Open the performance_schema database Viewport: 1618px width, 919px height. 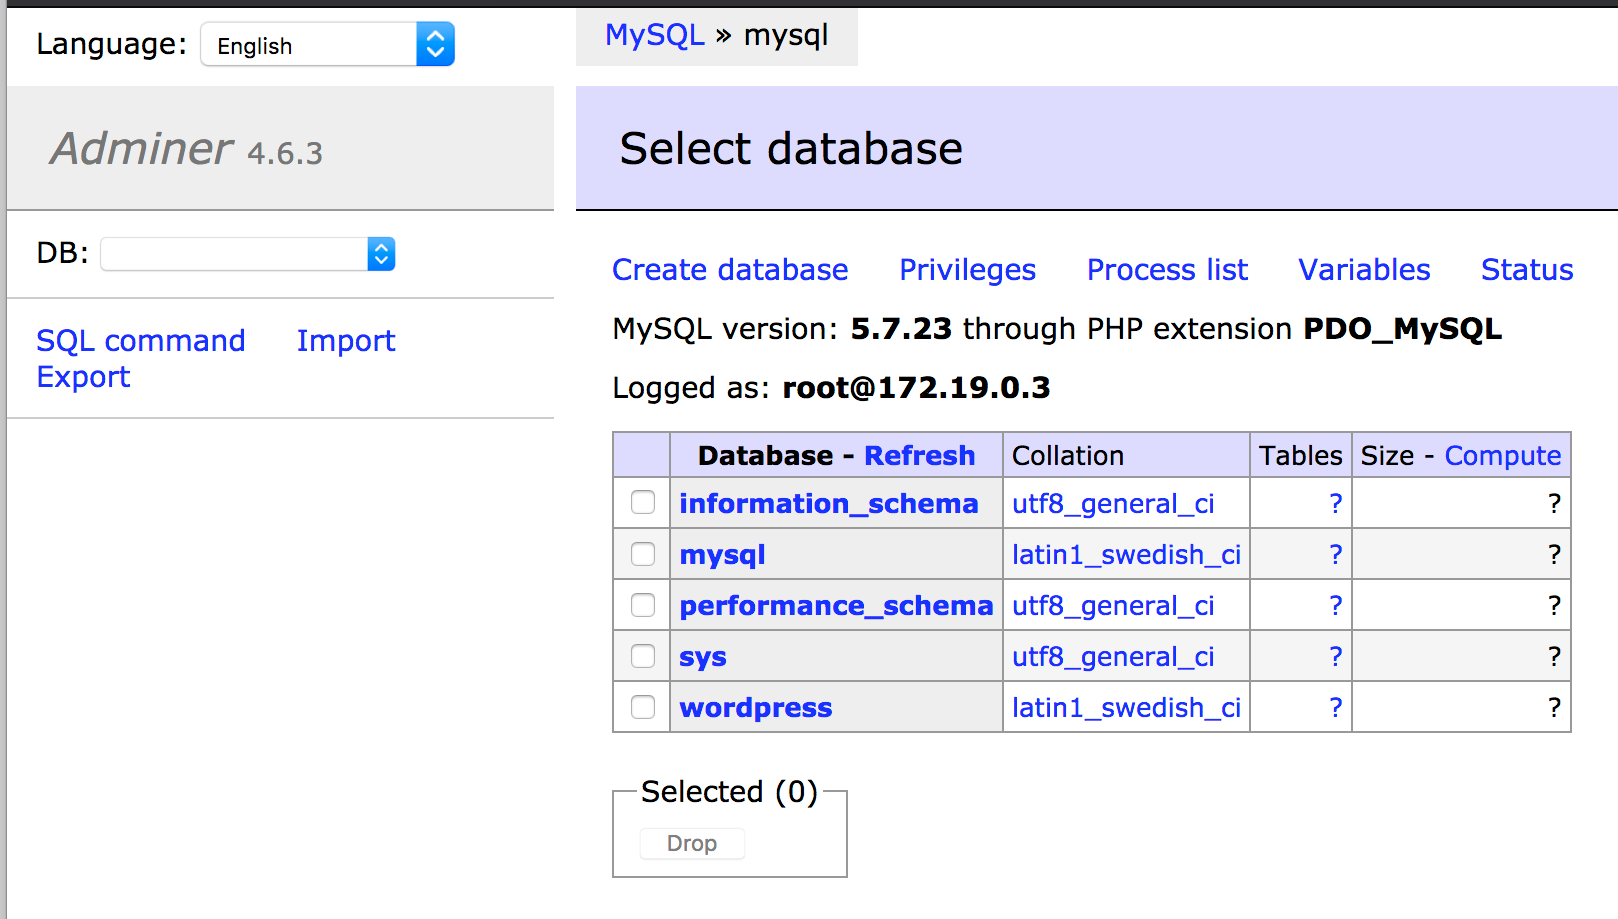click(836, 606)
